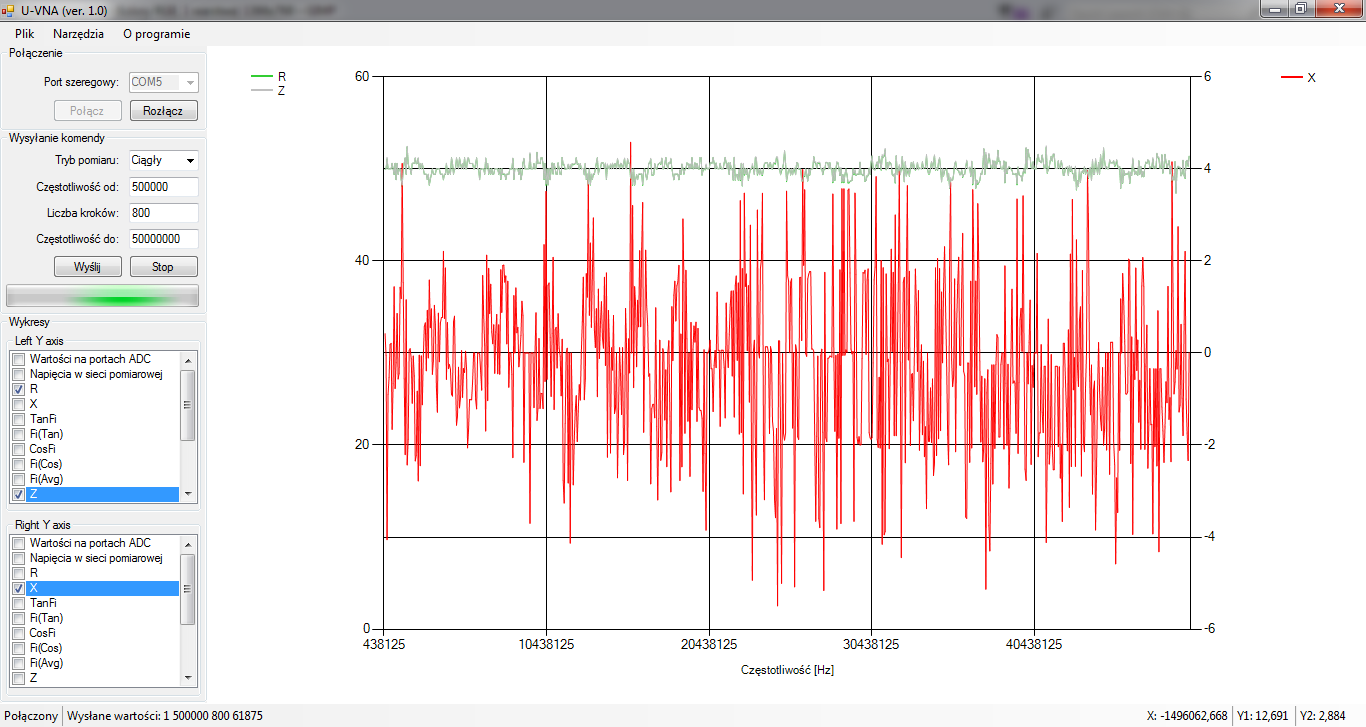1366x727 pixels.
Task: Click the Liczba kroków input field
Action: click(163, 213)
